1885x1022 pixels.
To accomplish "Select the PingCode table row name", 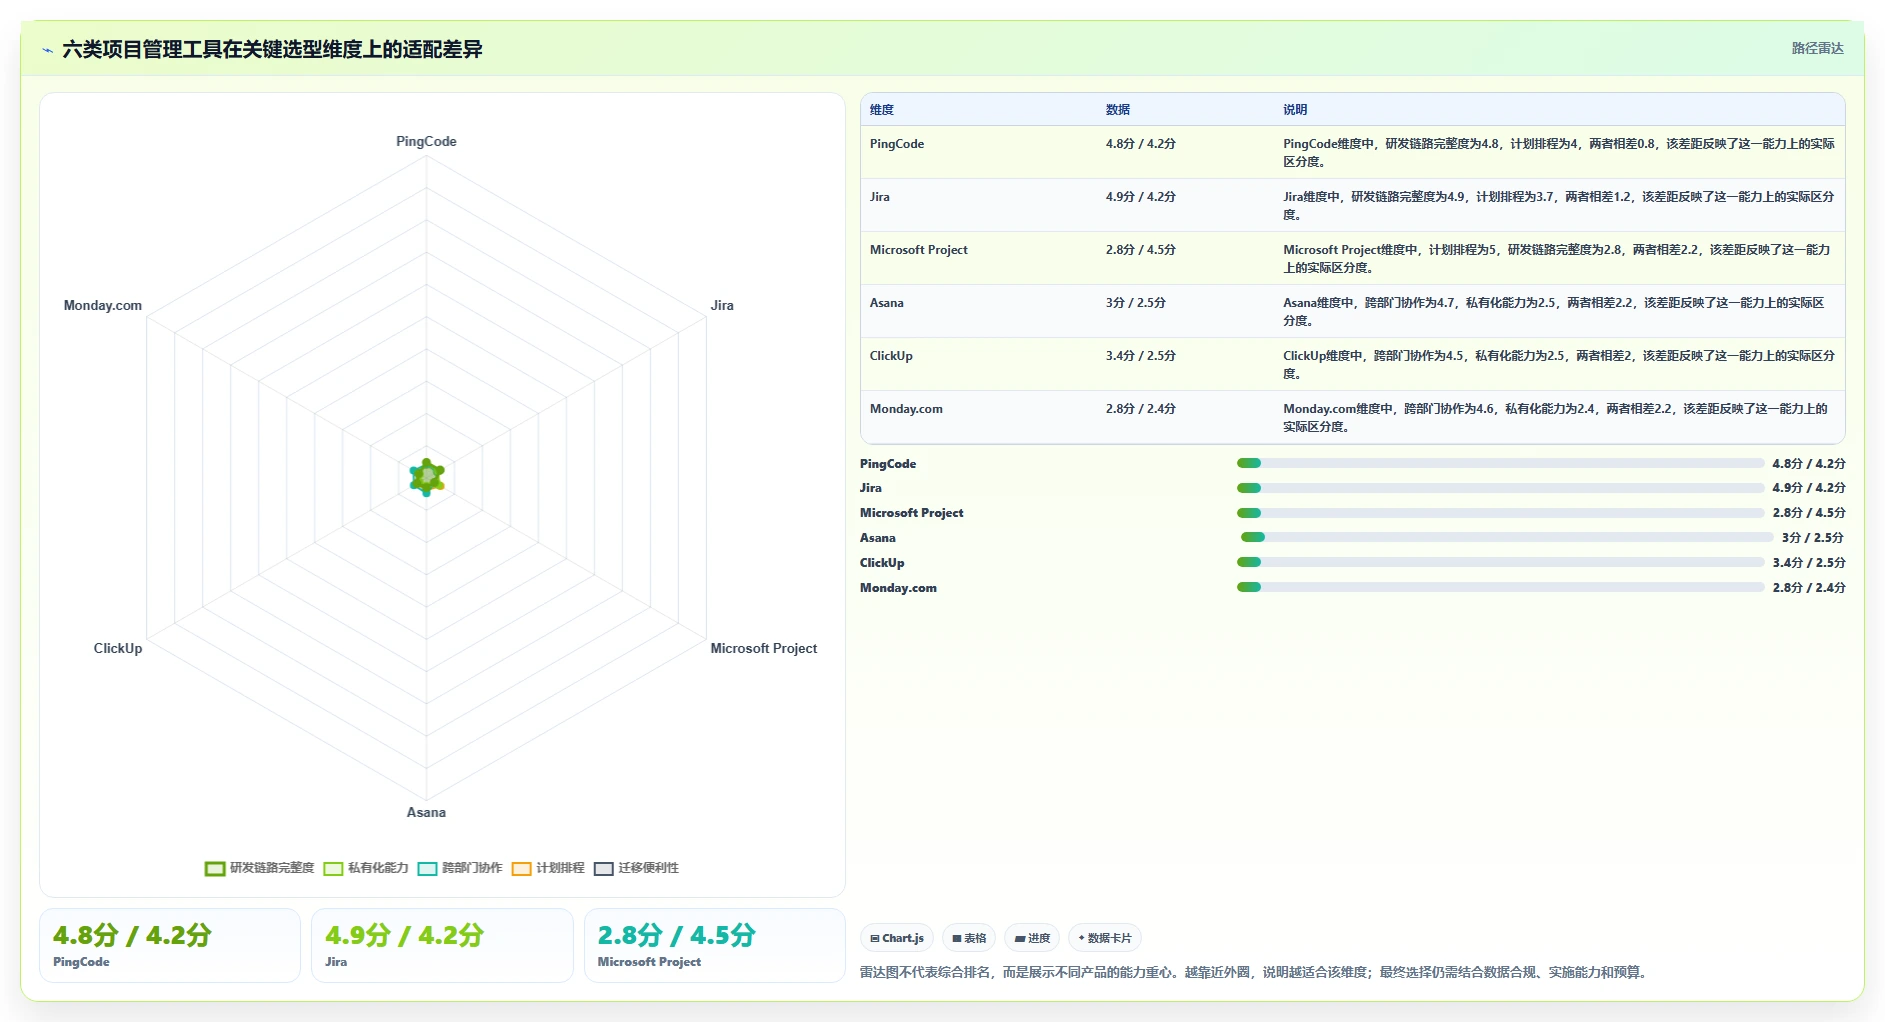I will tap(897, 144).
